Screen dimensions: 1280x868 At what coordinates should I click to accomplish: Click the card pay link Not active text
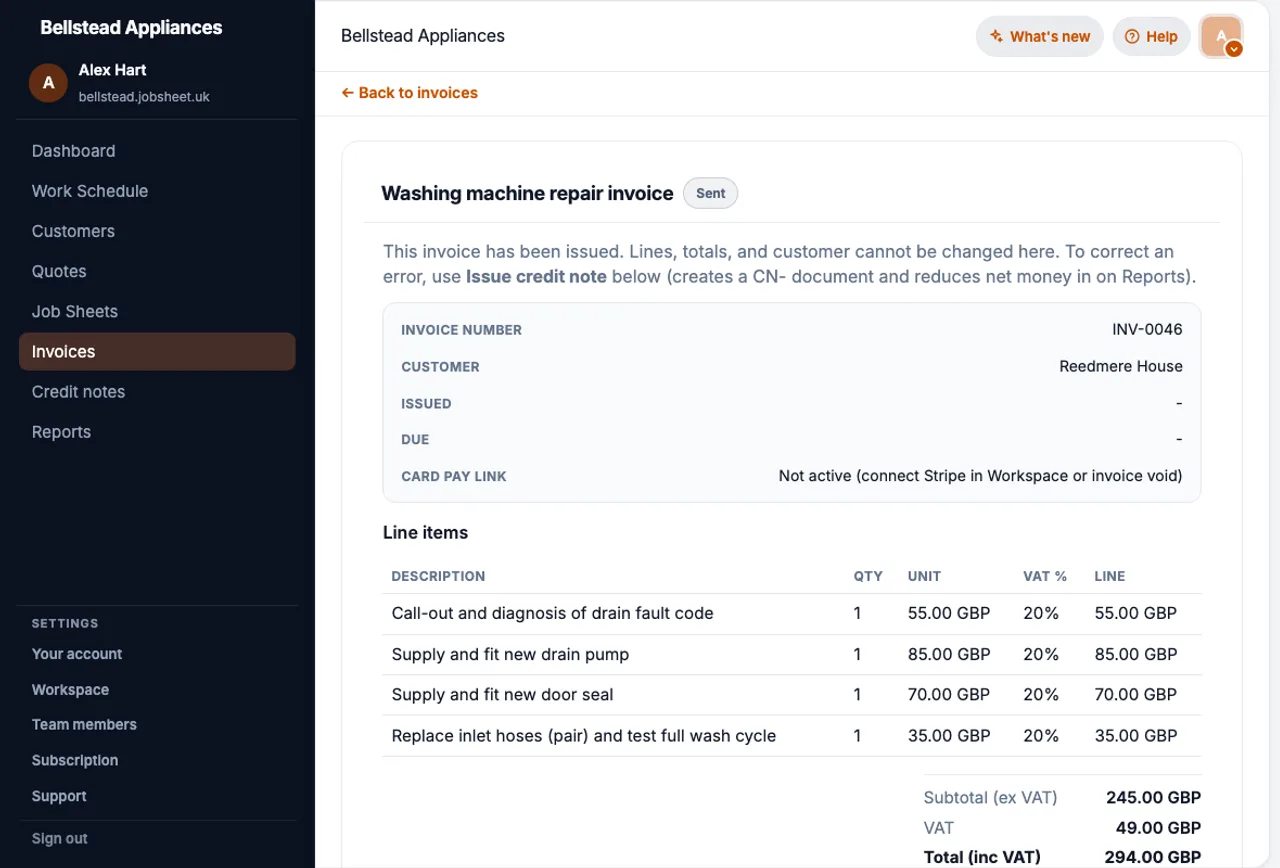pos(980,476)
